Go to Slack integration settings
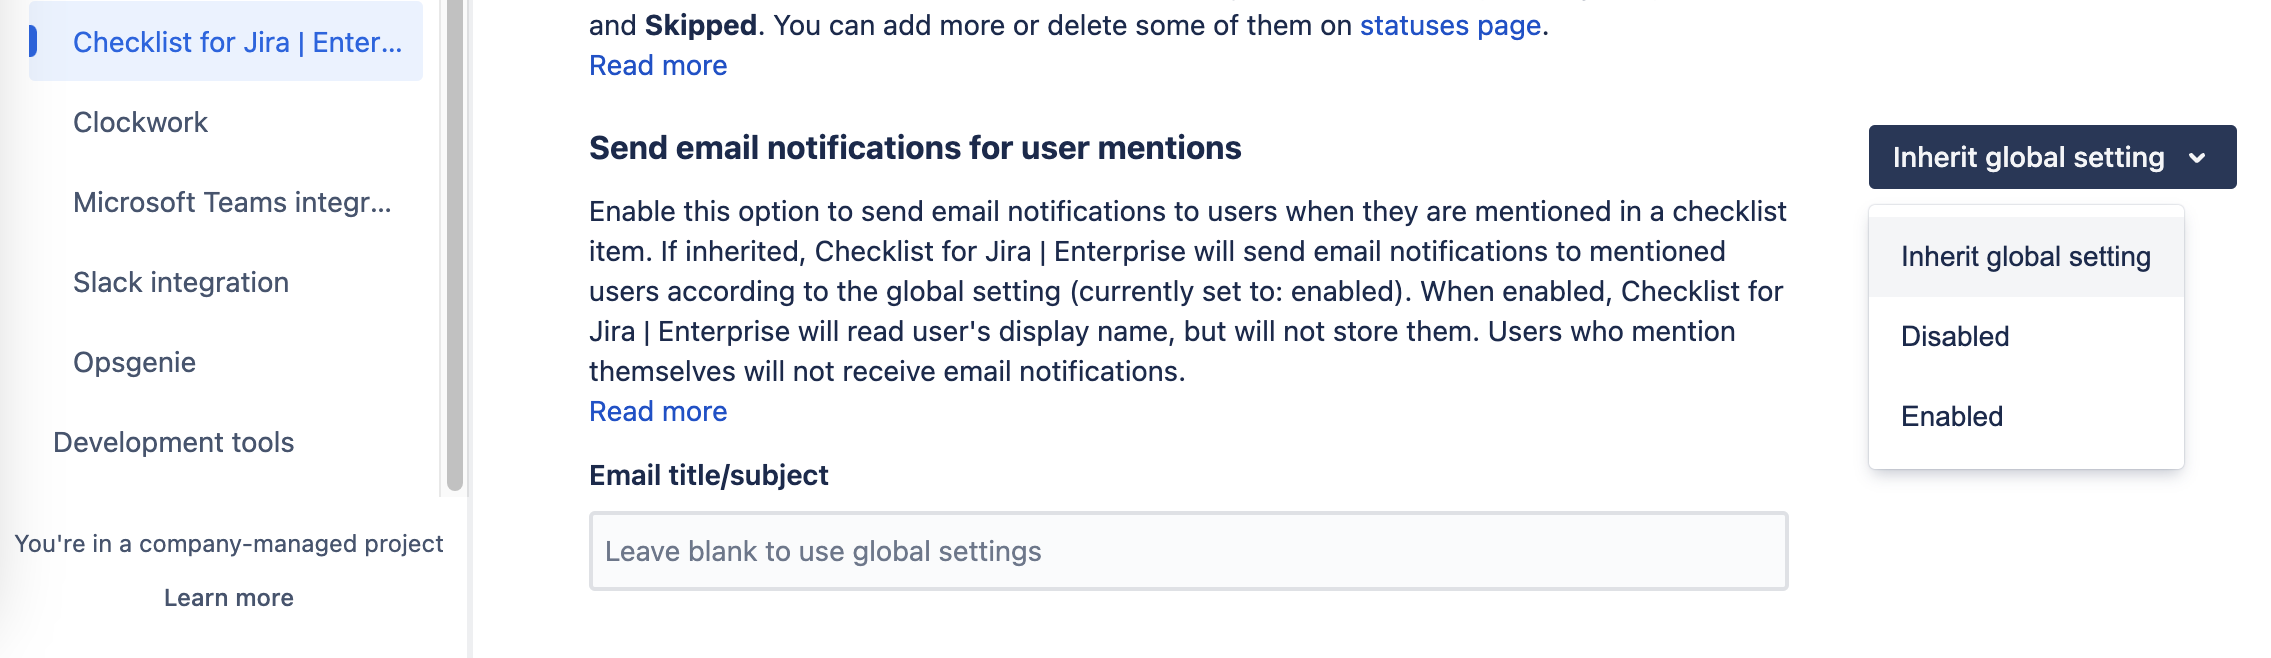This screenshot has height=658, width=2271. [x=180, y=282]
